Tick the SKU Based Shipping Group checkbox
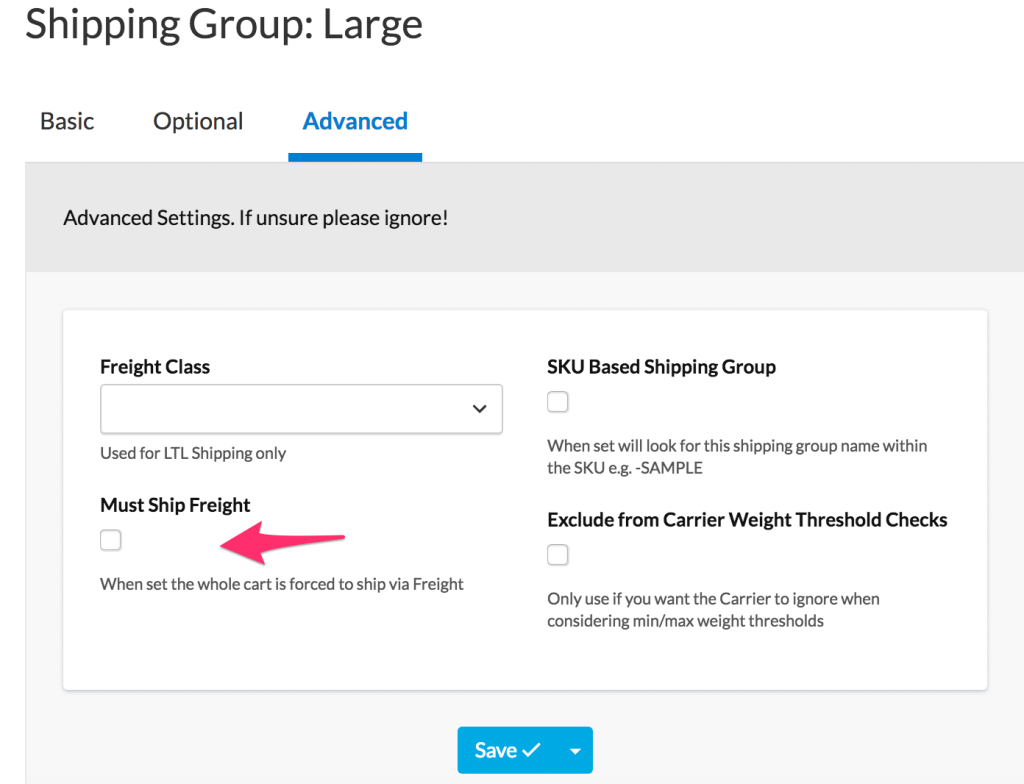Image resolution: width=1024 pixels, height=784 pixels. [558, 402]
